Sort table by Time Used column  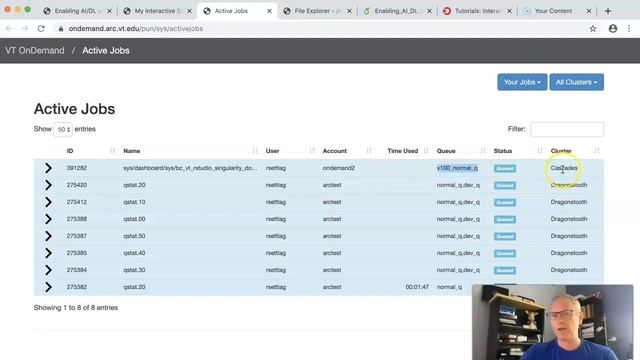click(405, 151)
